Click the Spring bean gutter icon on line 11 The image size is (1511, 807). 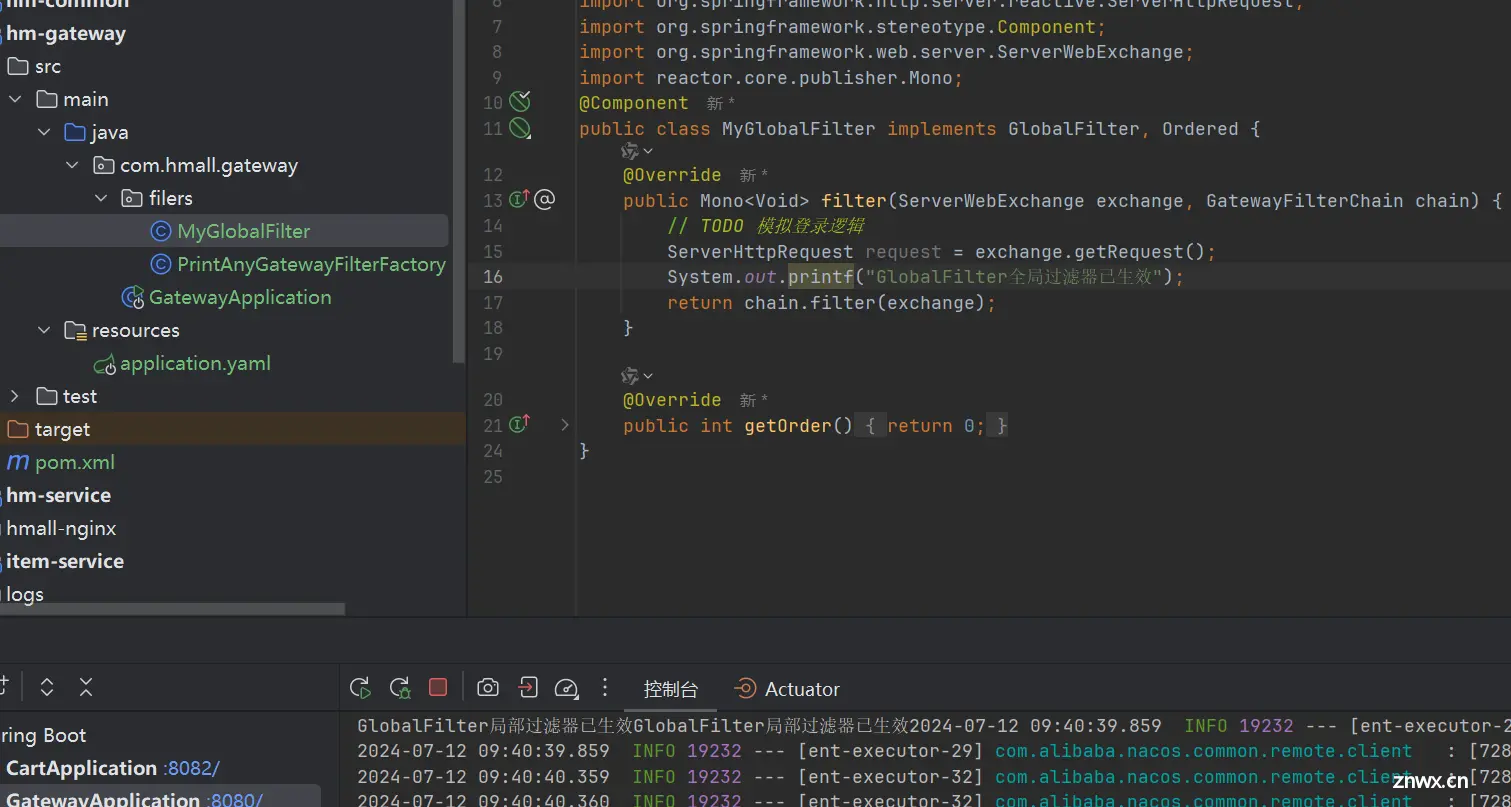(520, 128)
